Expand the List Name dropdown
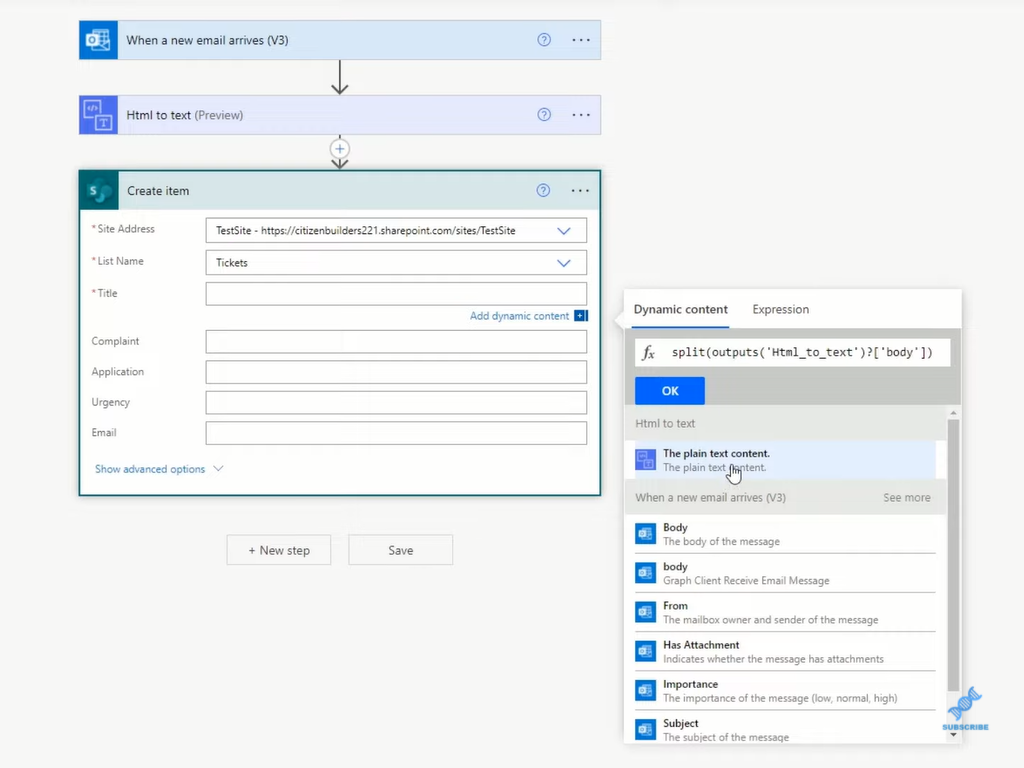This screenshot has width=1024, height=768. coord(564,263)
